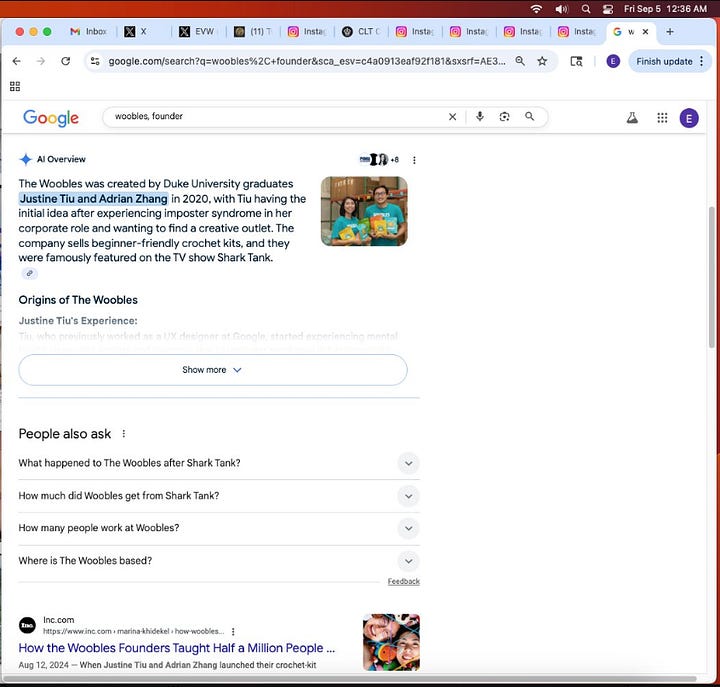Click the Inc.com site name
The image size is (720, 687).
tap(58, 620)
